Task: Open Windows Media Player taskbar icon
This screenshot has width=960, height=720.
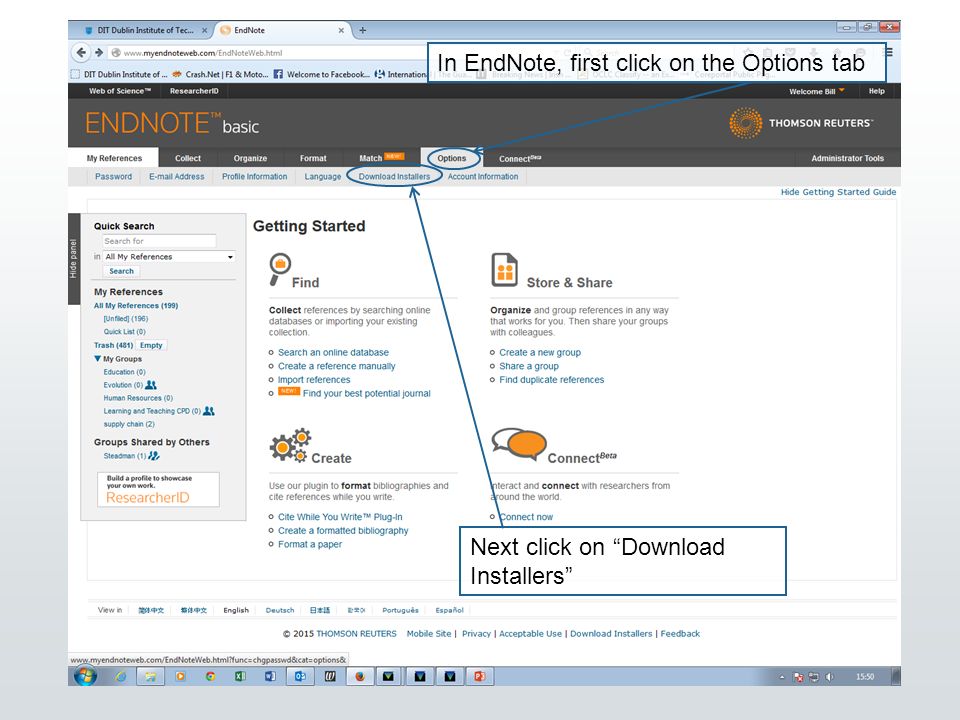Action: click(180, 677)
